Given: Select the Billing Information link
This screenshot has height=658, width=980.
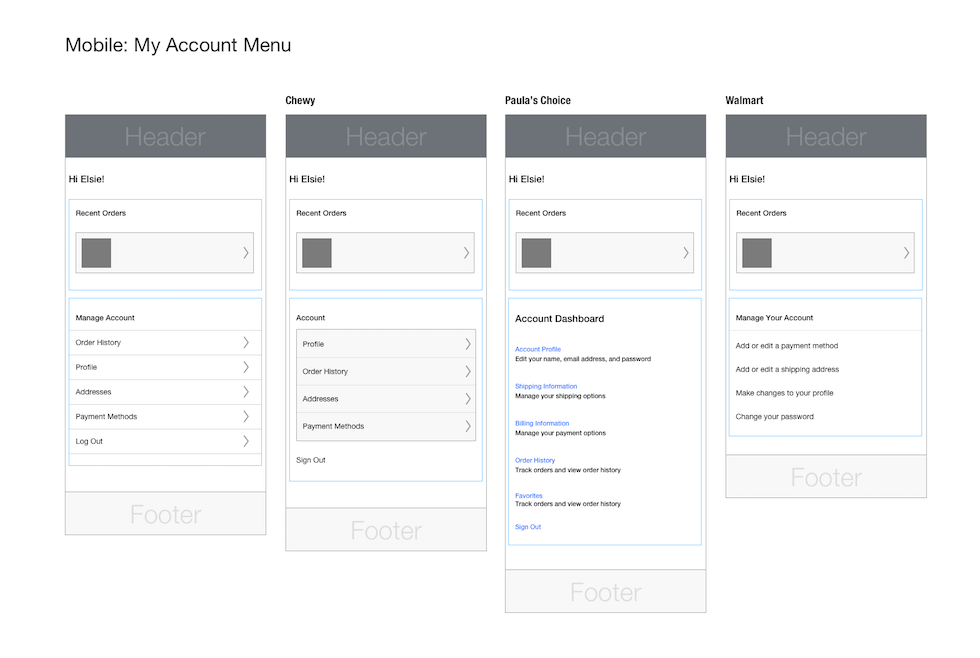Looking at the screenshot, I should pos(542,423).
